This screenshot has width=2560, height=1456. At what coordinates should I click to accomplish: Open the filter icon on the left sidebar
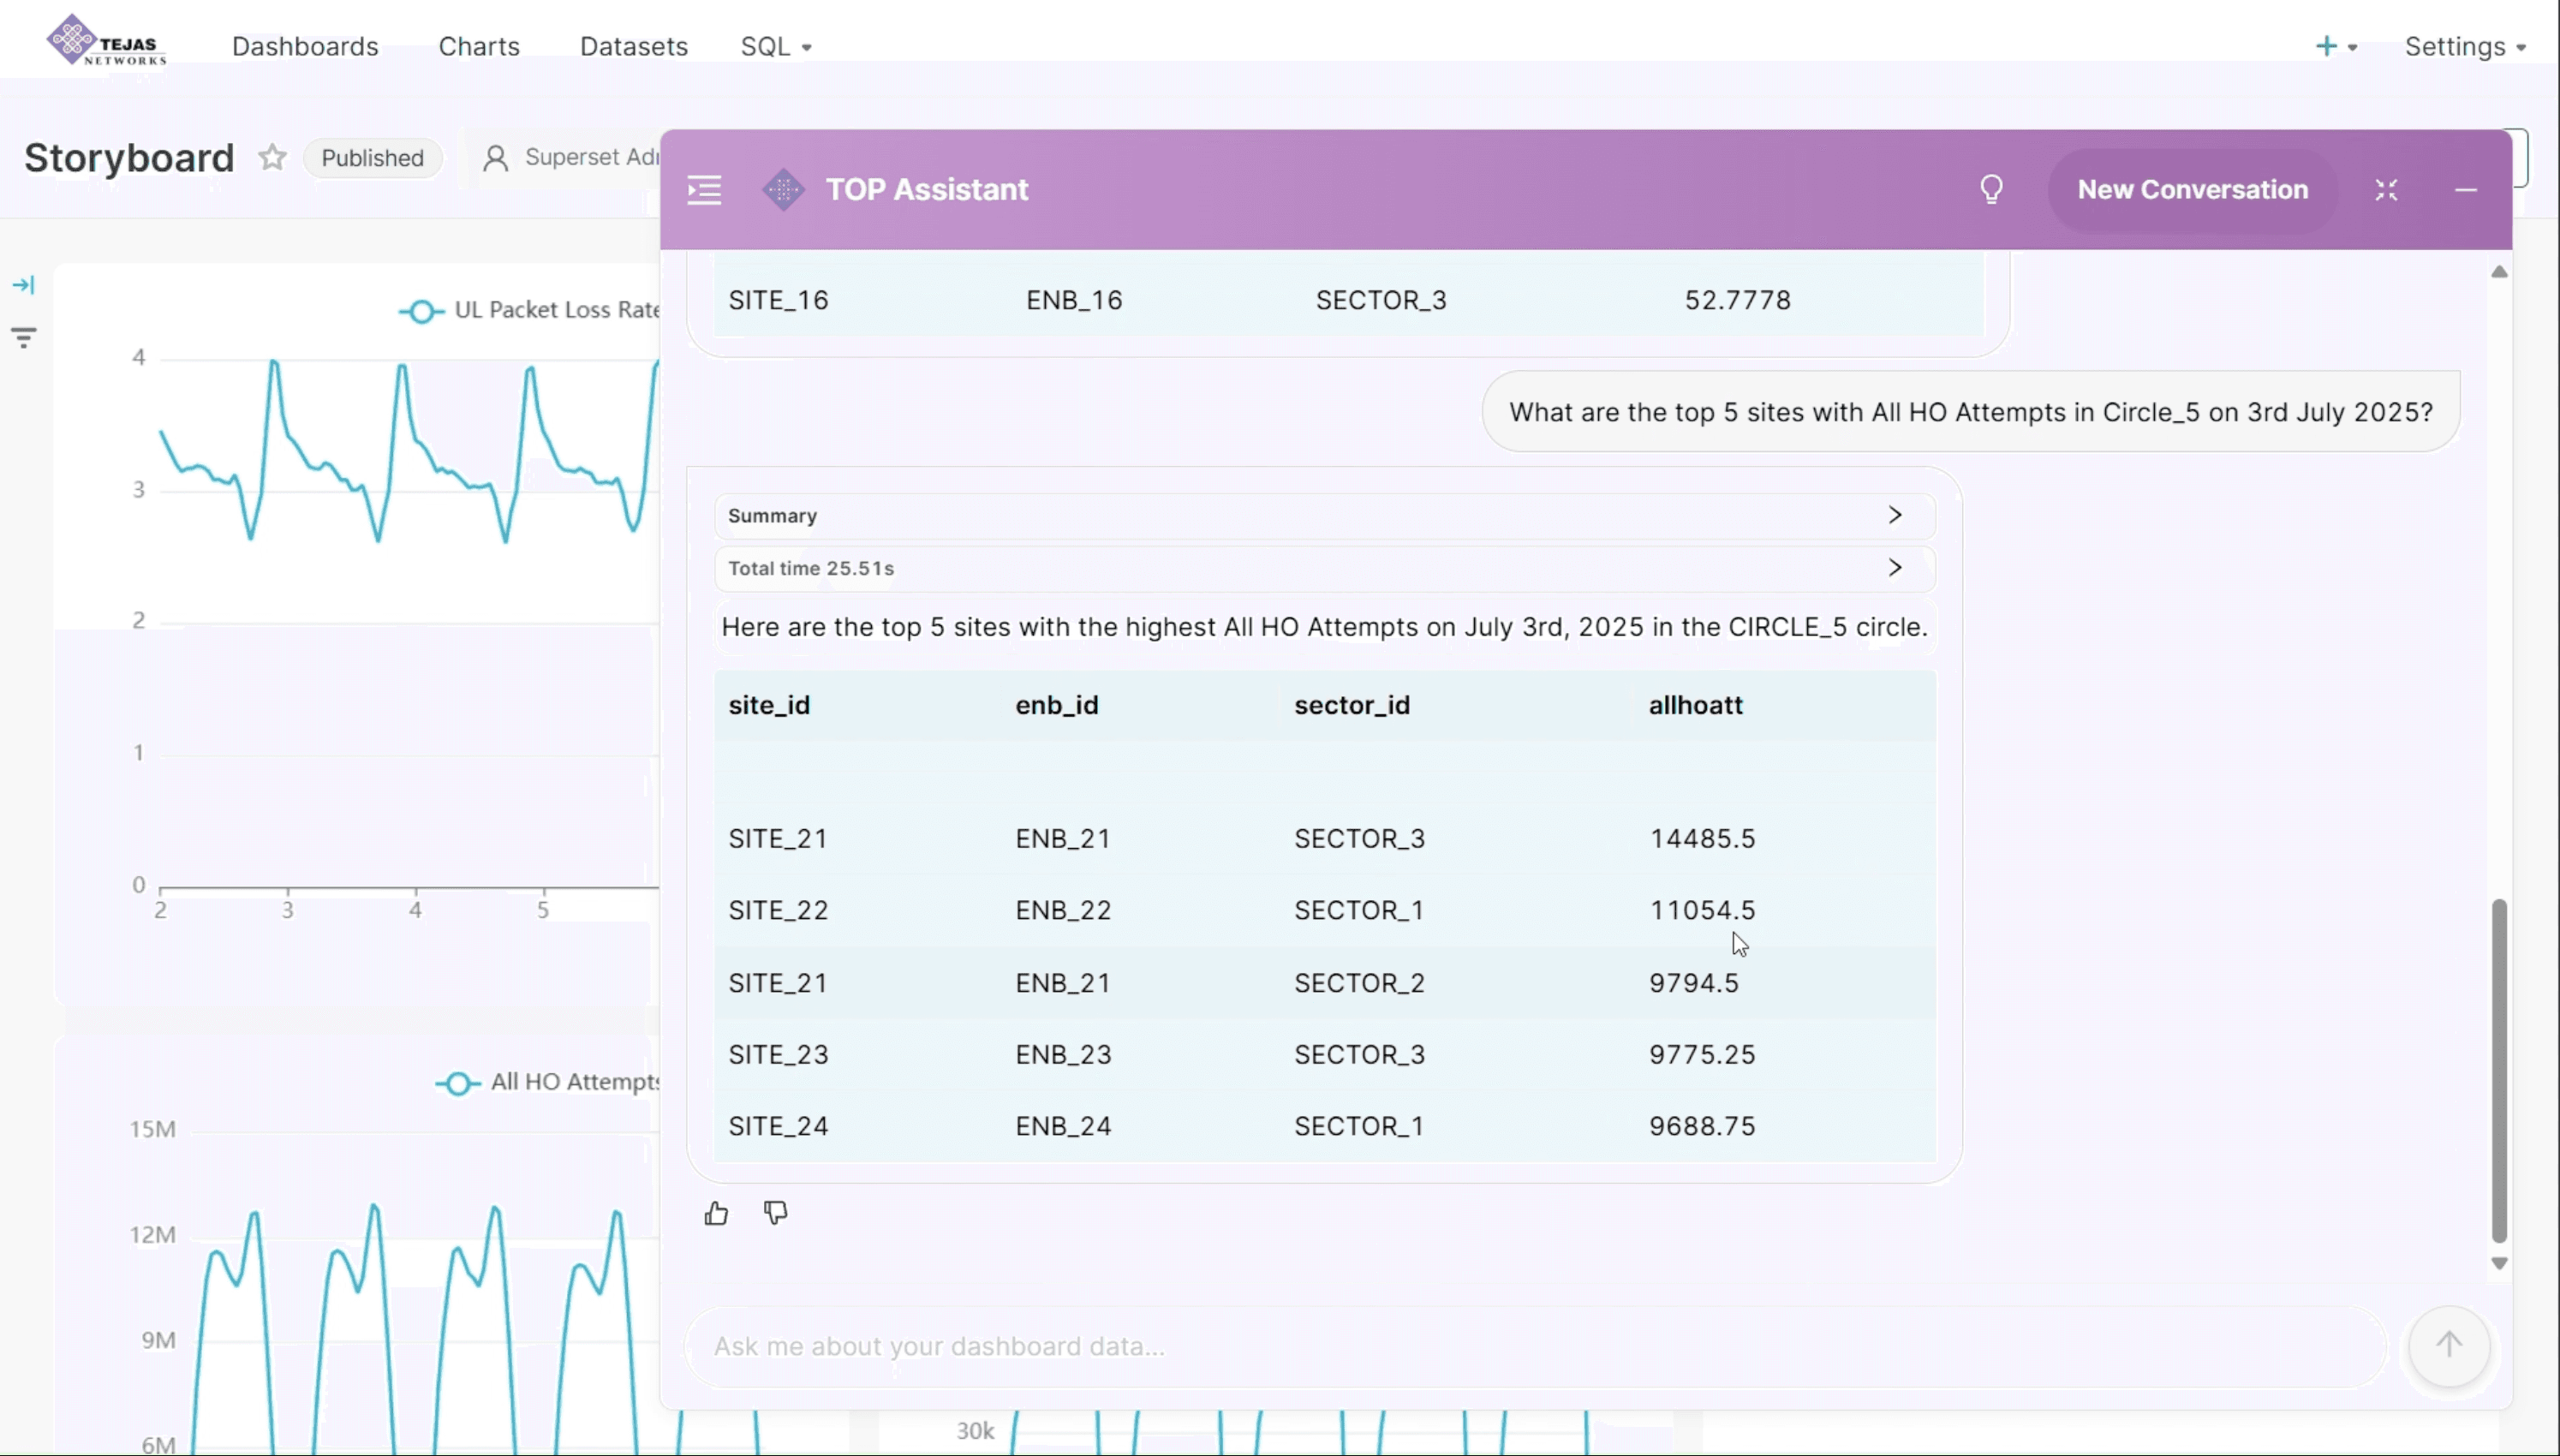pos(24,337)
